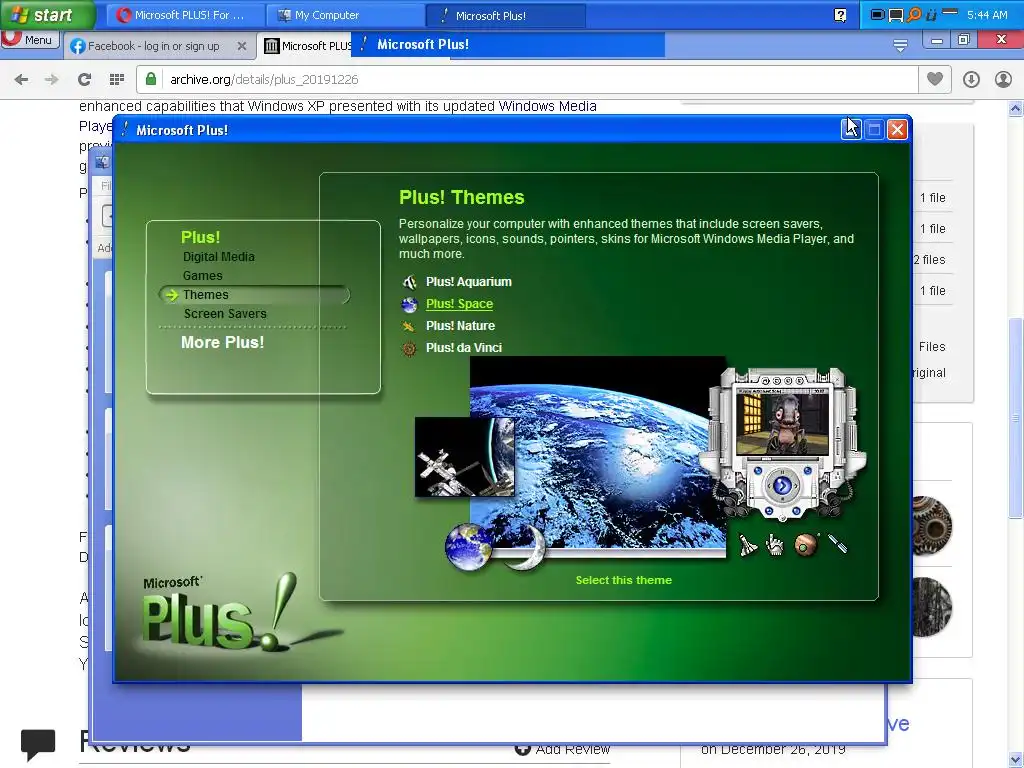Image resolution: width=1024 pixels, height=768 pixels.
Task: Click the Windows start button
Action: tap(47, 14)
